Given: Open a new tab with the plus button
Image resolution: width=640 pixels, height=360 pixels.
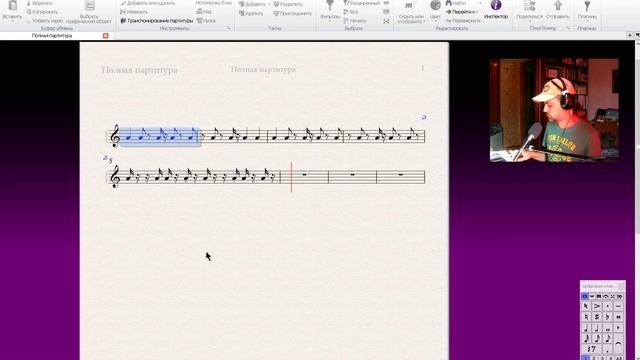Looking at the screenshot, I should 630,36.
